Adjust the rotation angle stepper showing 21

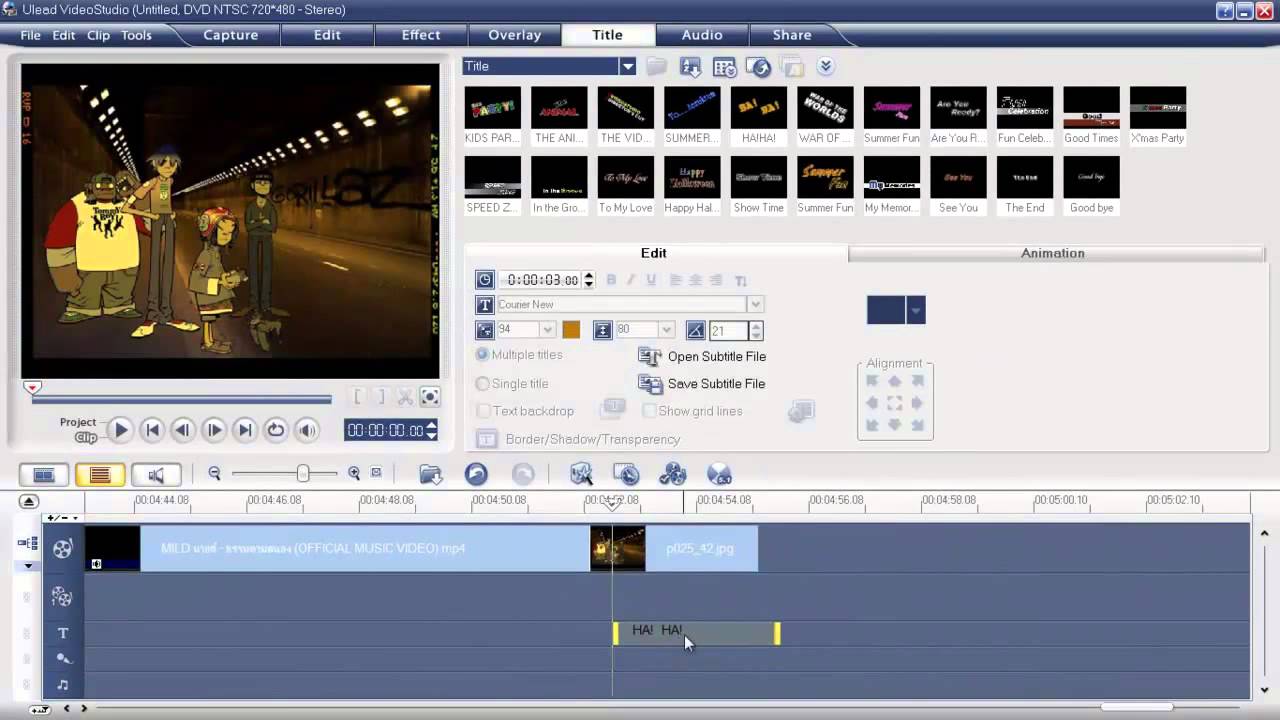(755, 330)
